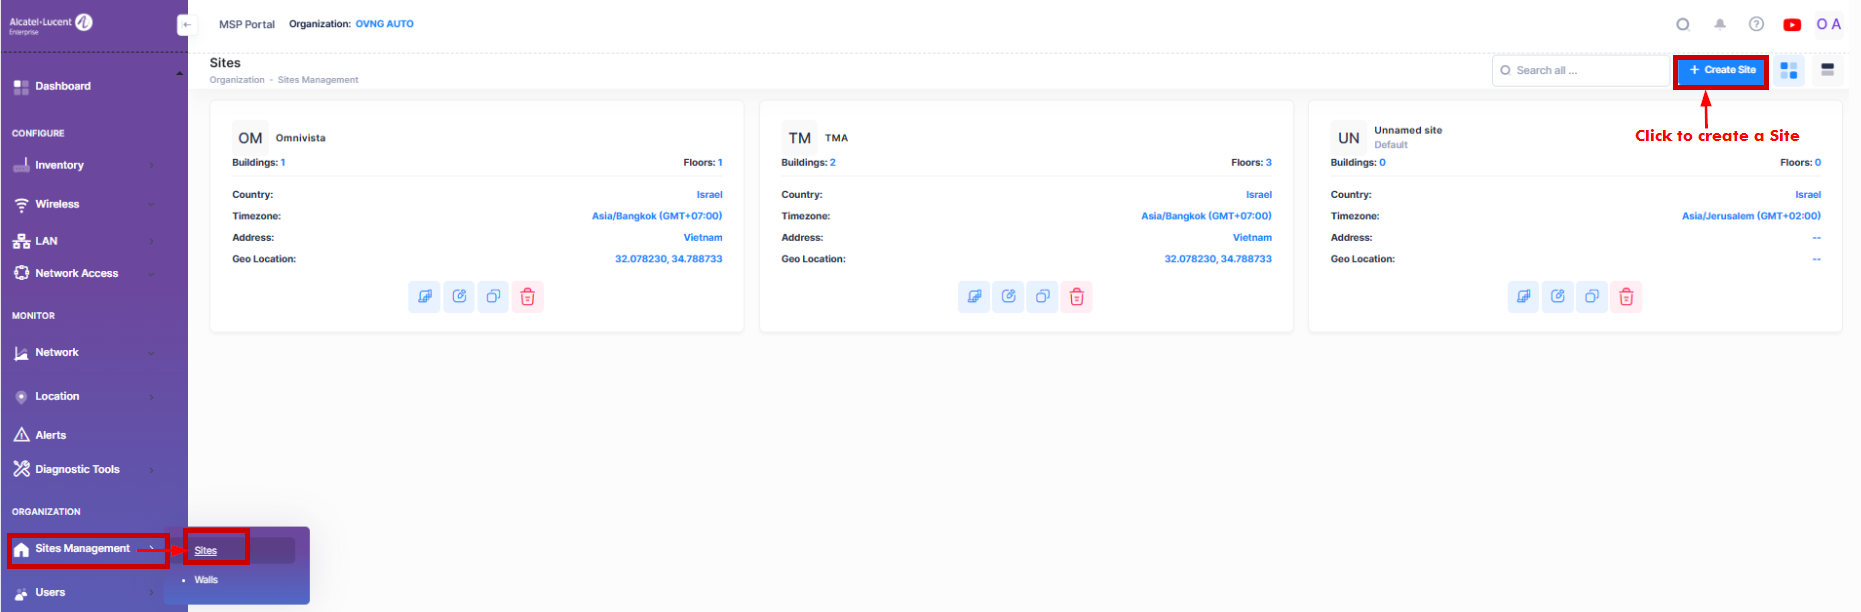Viewport: 1861px width, 612px height.
Task: Open the OA user profile avatar
Action: coord(1828,25)
